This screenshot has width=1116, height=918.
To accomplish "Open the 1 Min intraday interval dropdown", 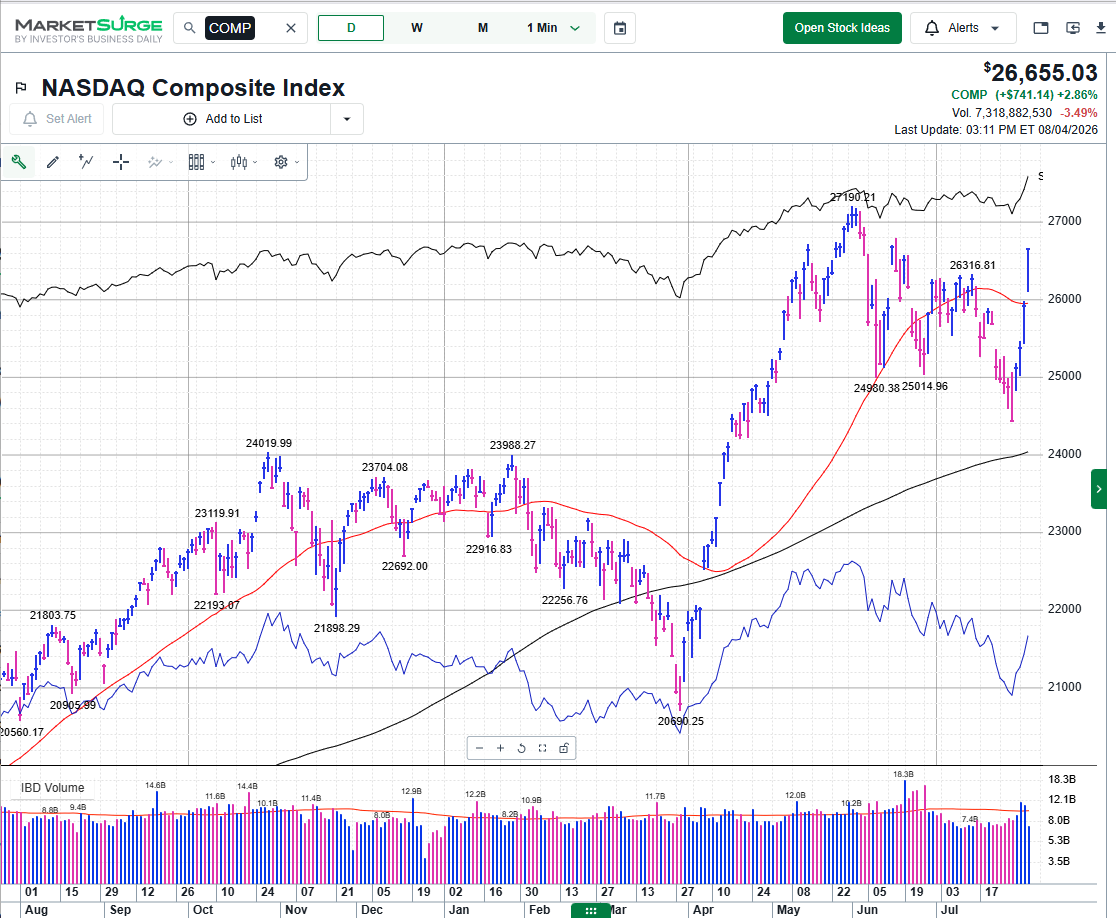I will point(554,28).
